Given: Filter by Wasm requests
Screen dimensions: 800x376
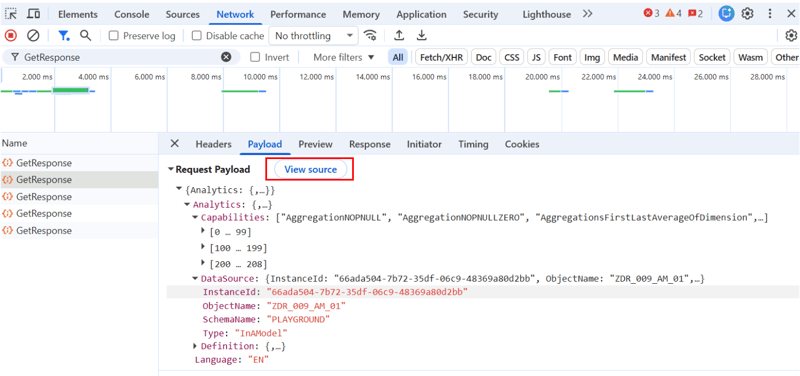Looking at the screenshot, I should (x=751, y=57).
